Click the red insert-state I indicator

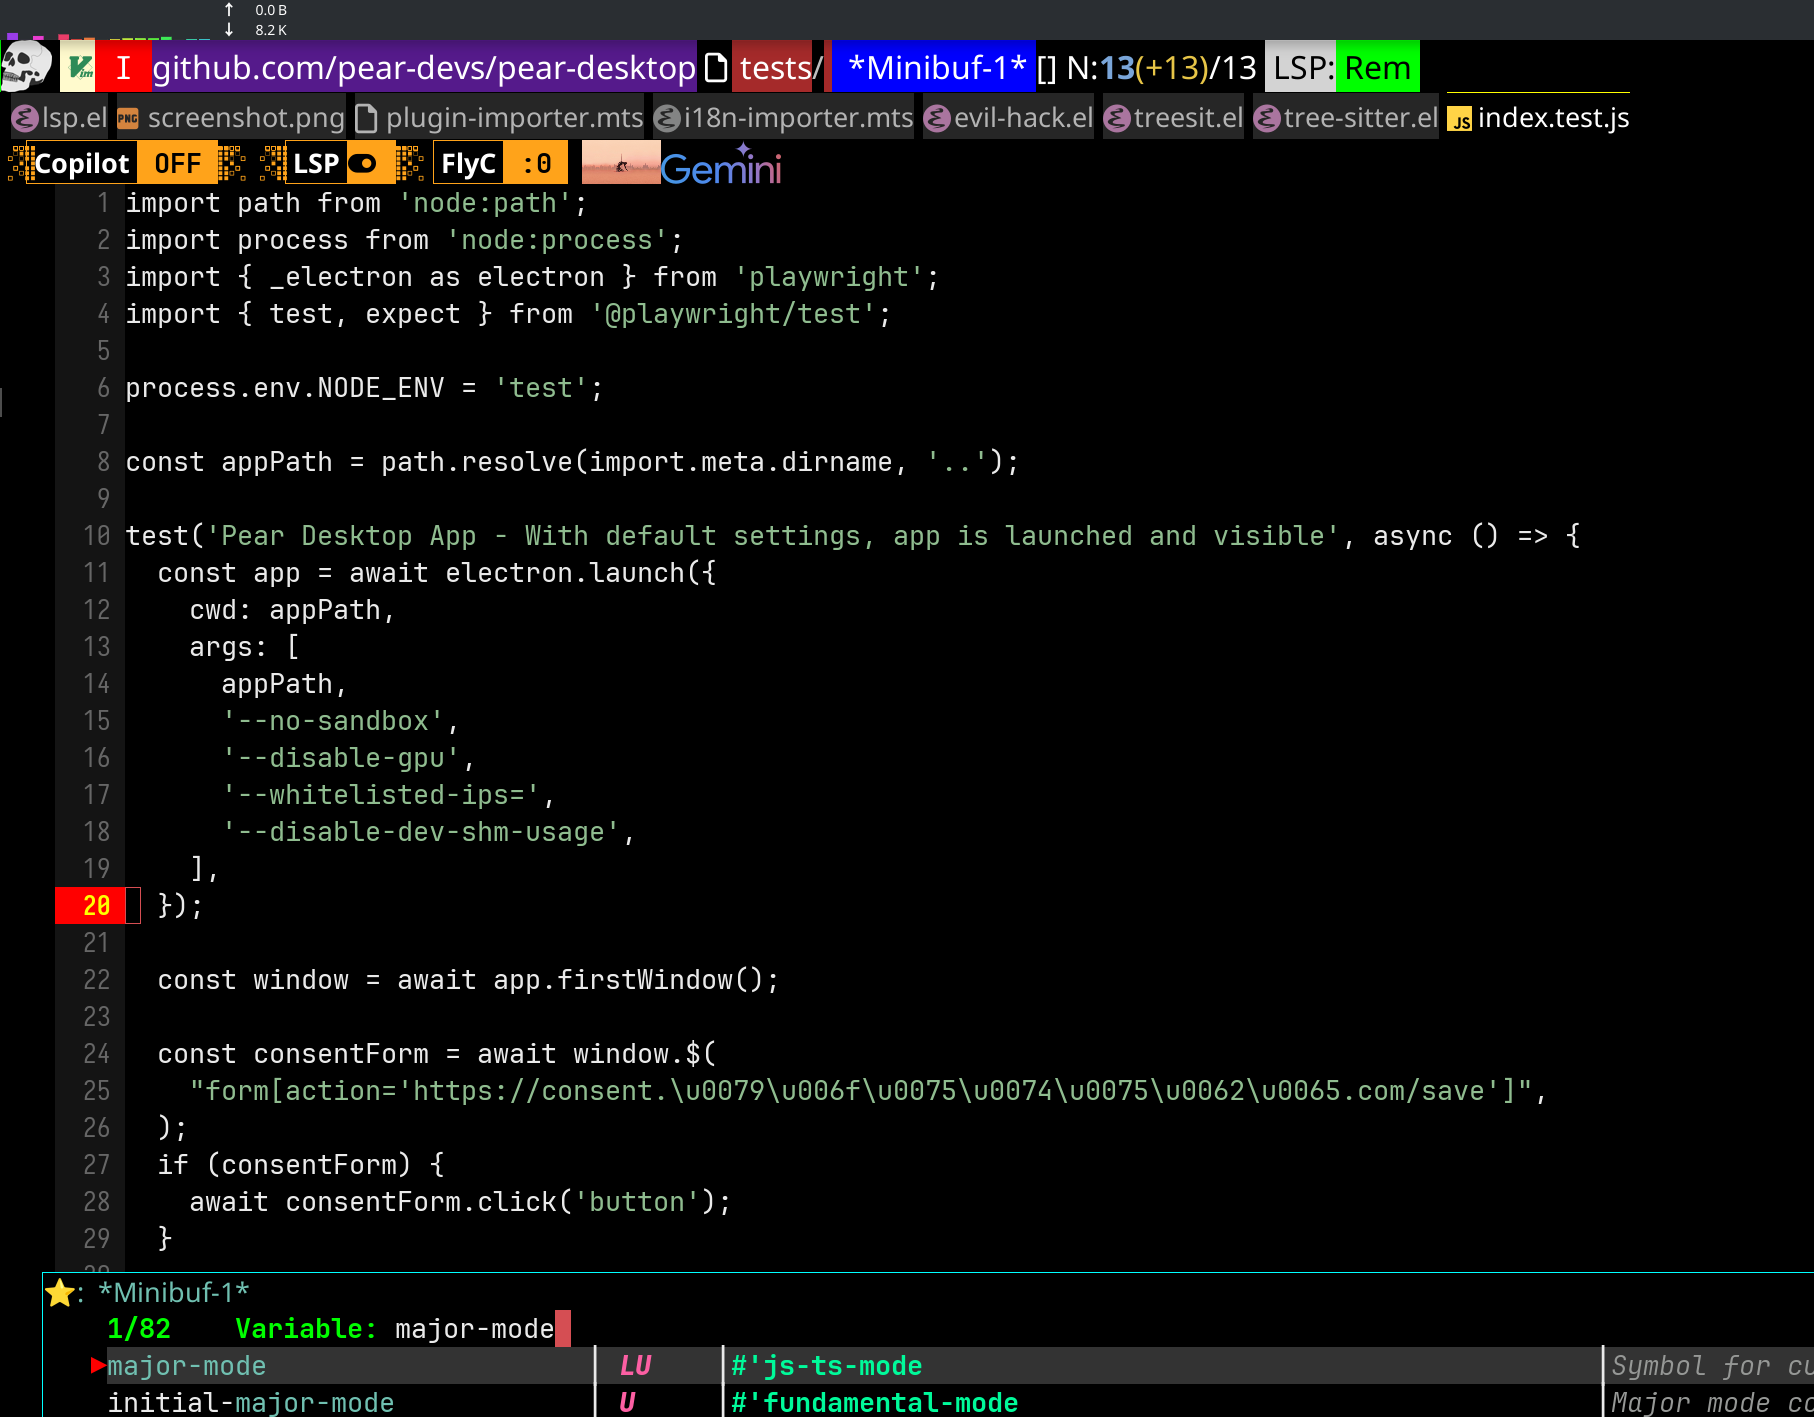click(123, 67)
